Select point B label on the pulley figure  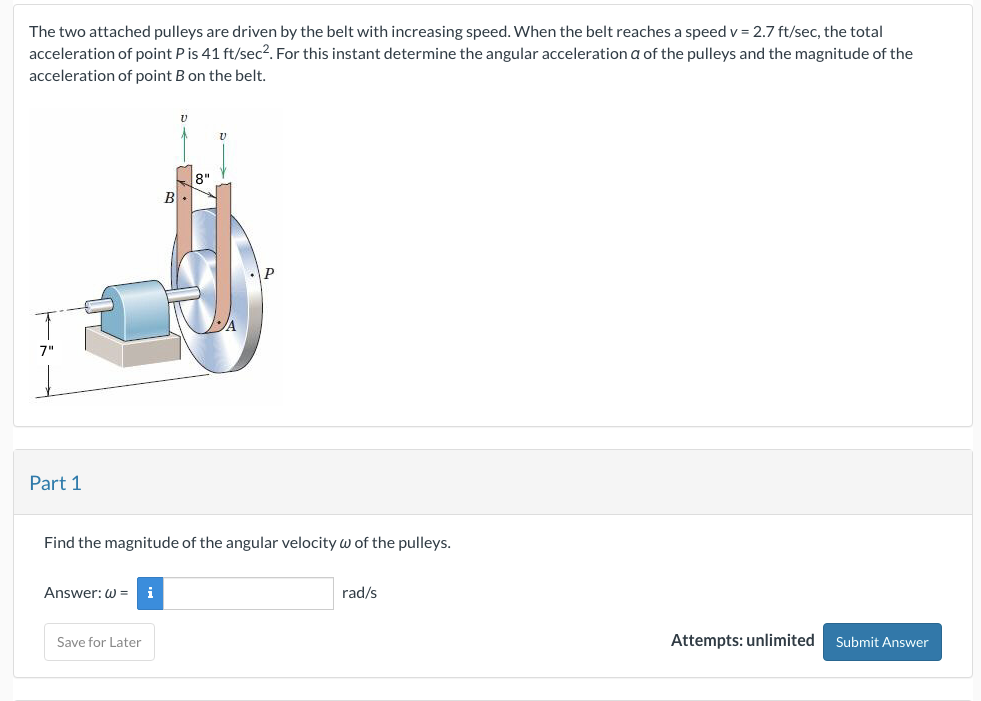(x=170, y=198)
